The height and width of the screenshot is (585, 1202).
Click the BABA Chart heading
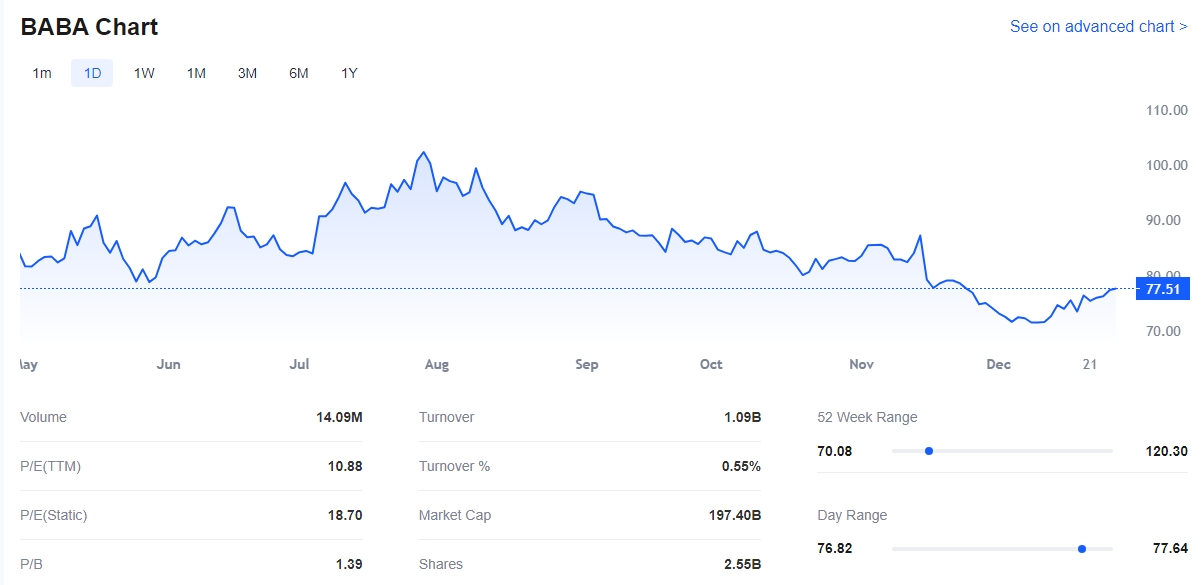point(89,27)
